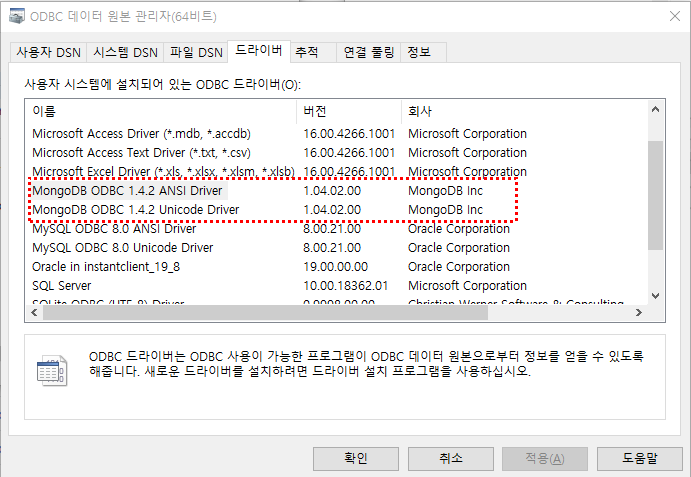Select Microsoft Access Text Driver row
The height and width of the screenshot is (477, 691).
coord(141,153)
